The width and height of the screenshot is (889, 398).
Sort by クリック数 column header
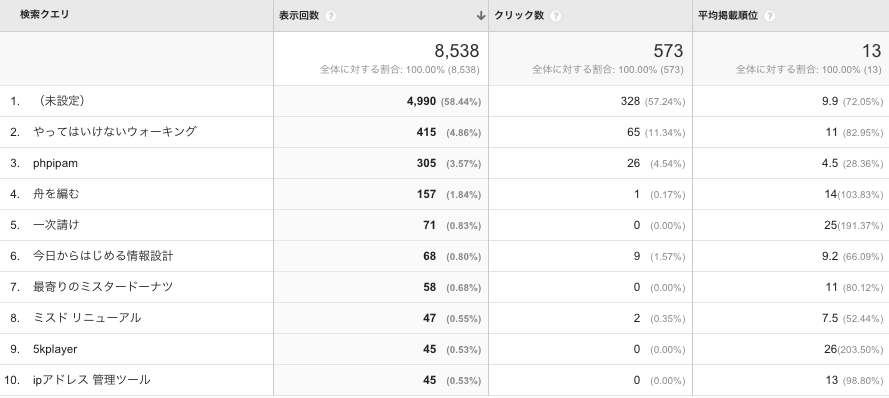(x=519, y=16)
